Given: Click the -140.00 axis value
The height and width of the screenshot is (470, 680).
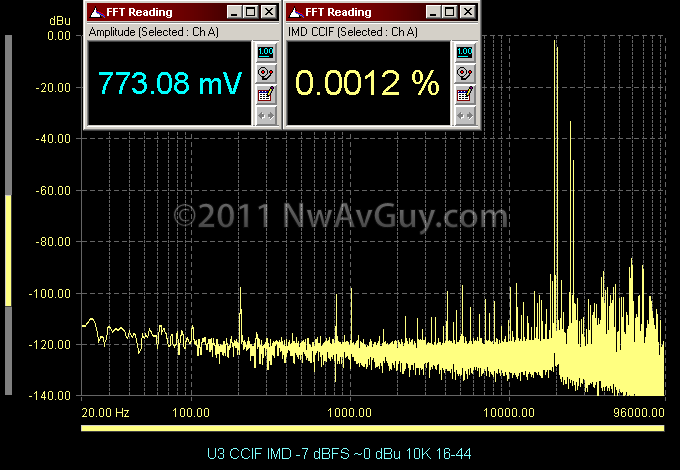Looking at the screenshot, I should tap(49, 395).
